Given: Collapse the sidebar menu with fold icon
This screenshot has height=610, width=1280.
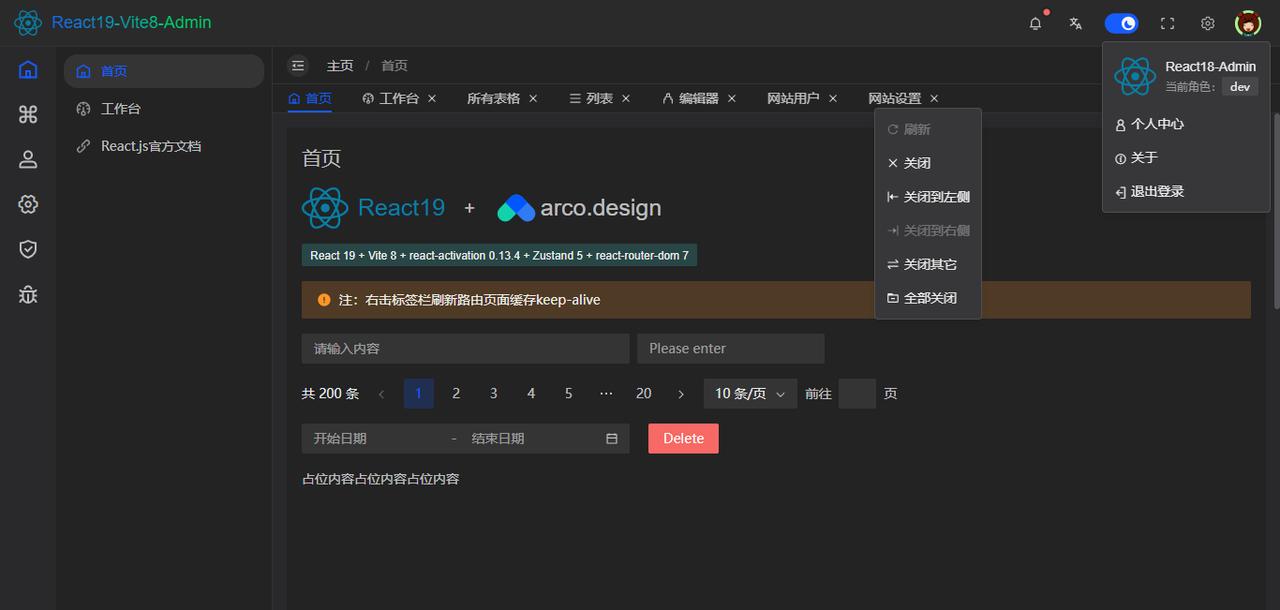Looking at the screenshot, I should click(298, 66).
